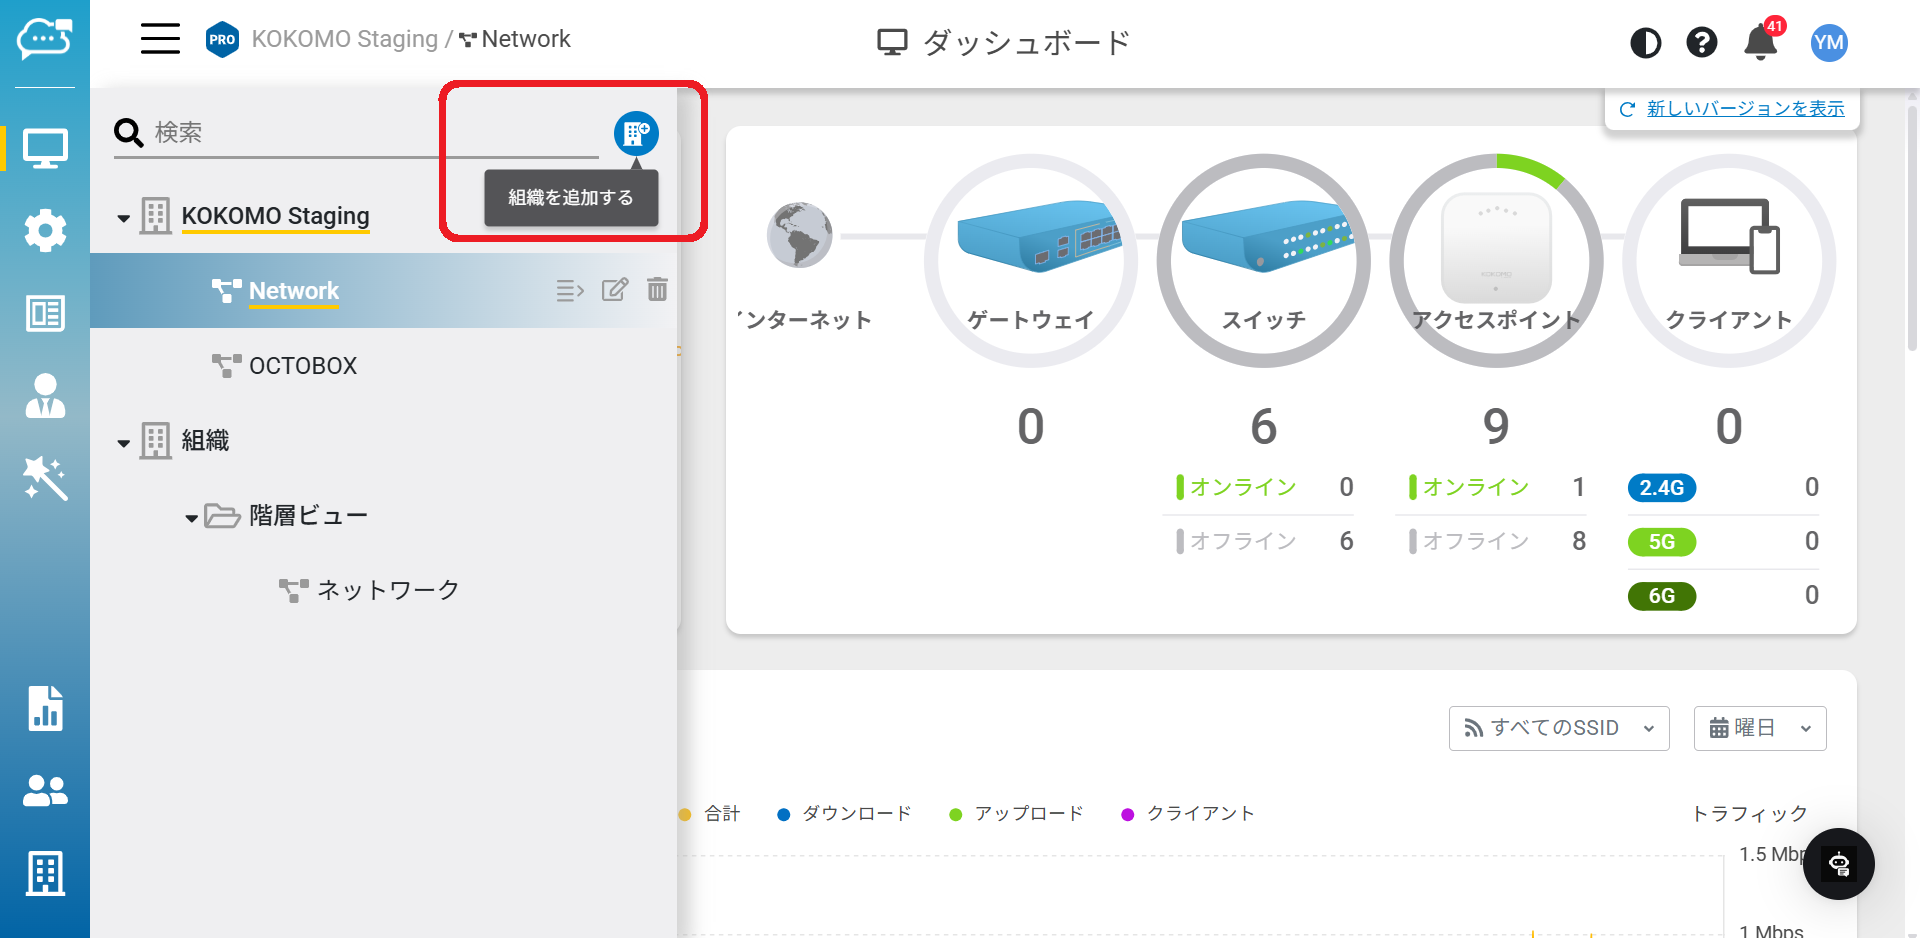Open reports chart icon in sidebar
The width and height of the screenshot is (1920, 938).
(x=45, y=708)
